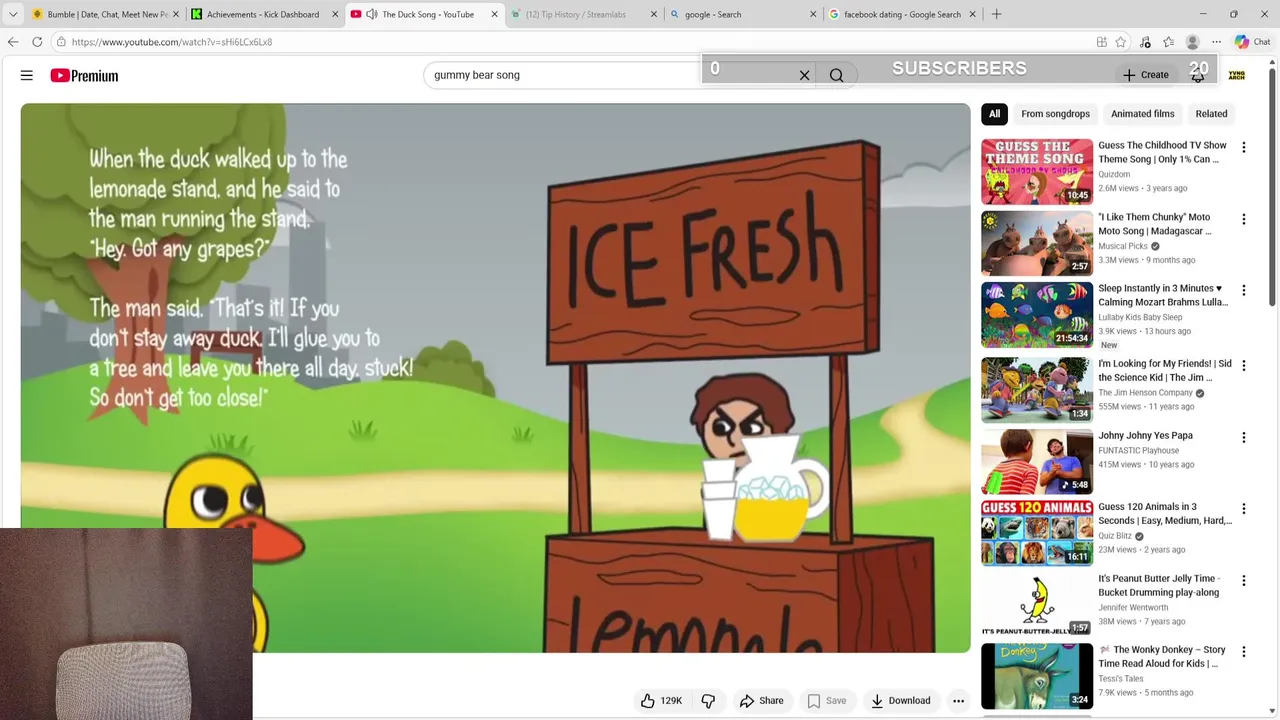Image resolution: width=1280 pixels, height=720 pixels.
Task: Open options menu for Johny Johny Yes Papa
Action: coord(1243,438)
